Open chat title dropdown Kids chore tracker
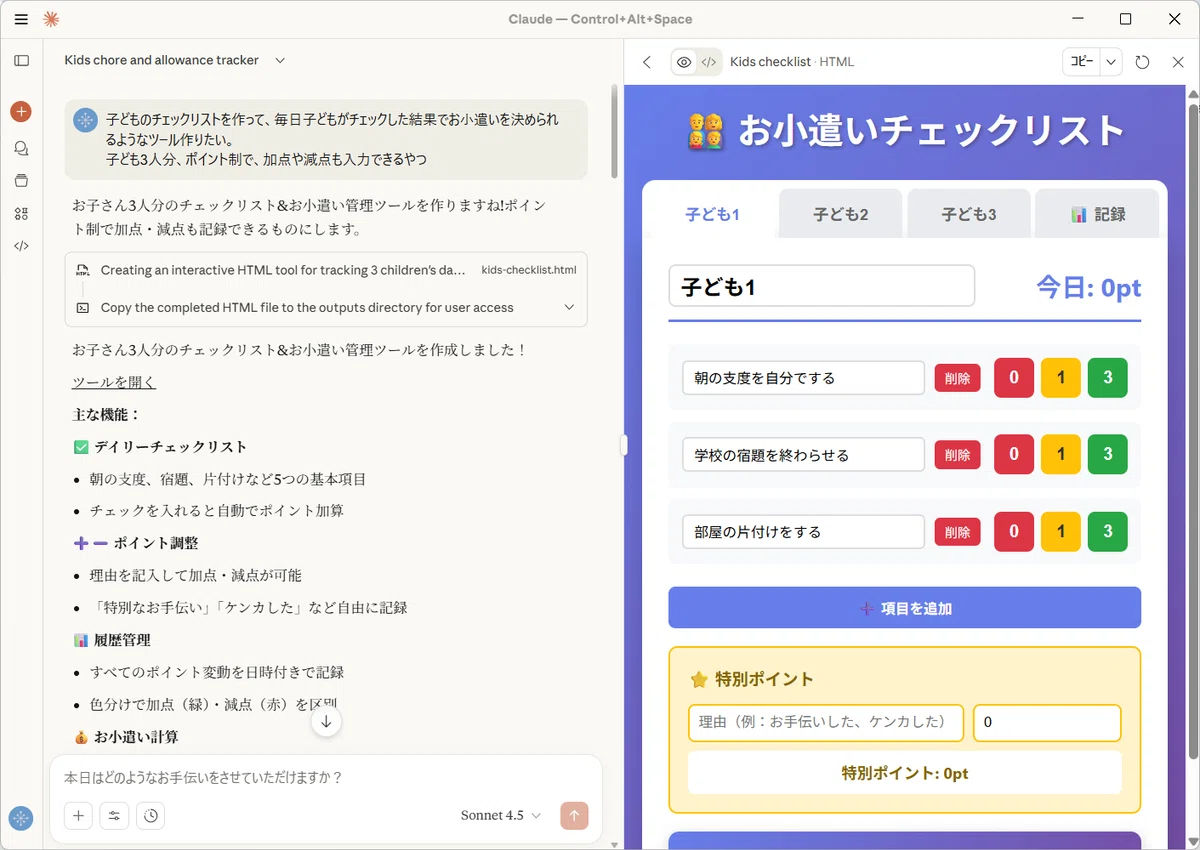The width and height of the screenshot is (1200, 850). click(x=175, y=60)
